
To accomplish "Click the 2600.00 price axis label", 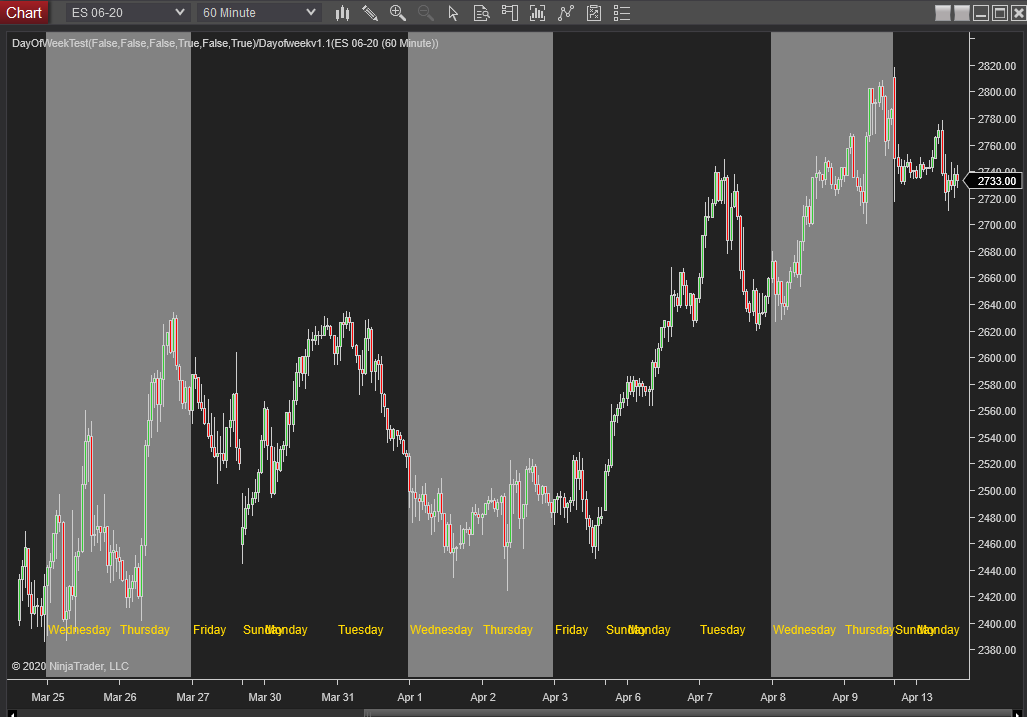I will [x=997, y=358].
